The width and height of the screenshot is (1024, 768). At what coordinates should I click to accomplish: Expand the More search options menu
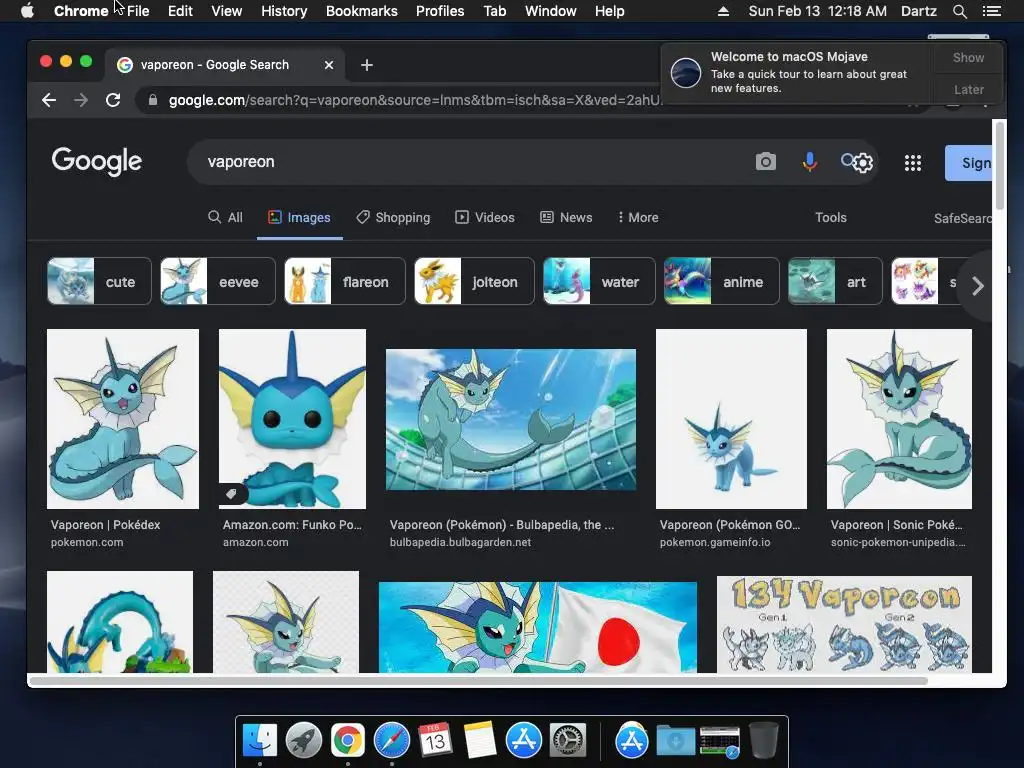(638, 217)
